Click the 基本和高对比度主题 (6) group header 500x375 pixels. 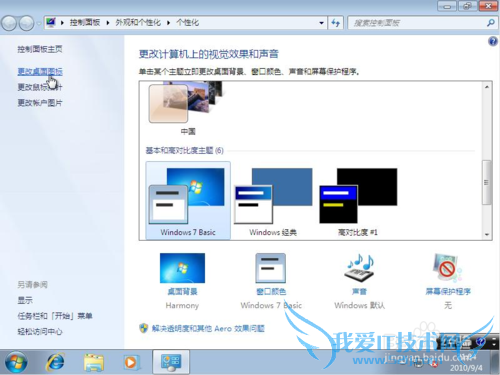coord(184,151)
